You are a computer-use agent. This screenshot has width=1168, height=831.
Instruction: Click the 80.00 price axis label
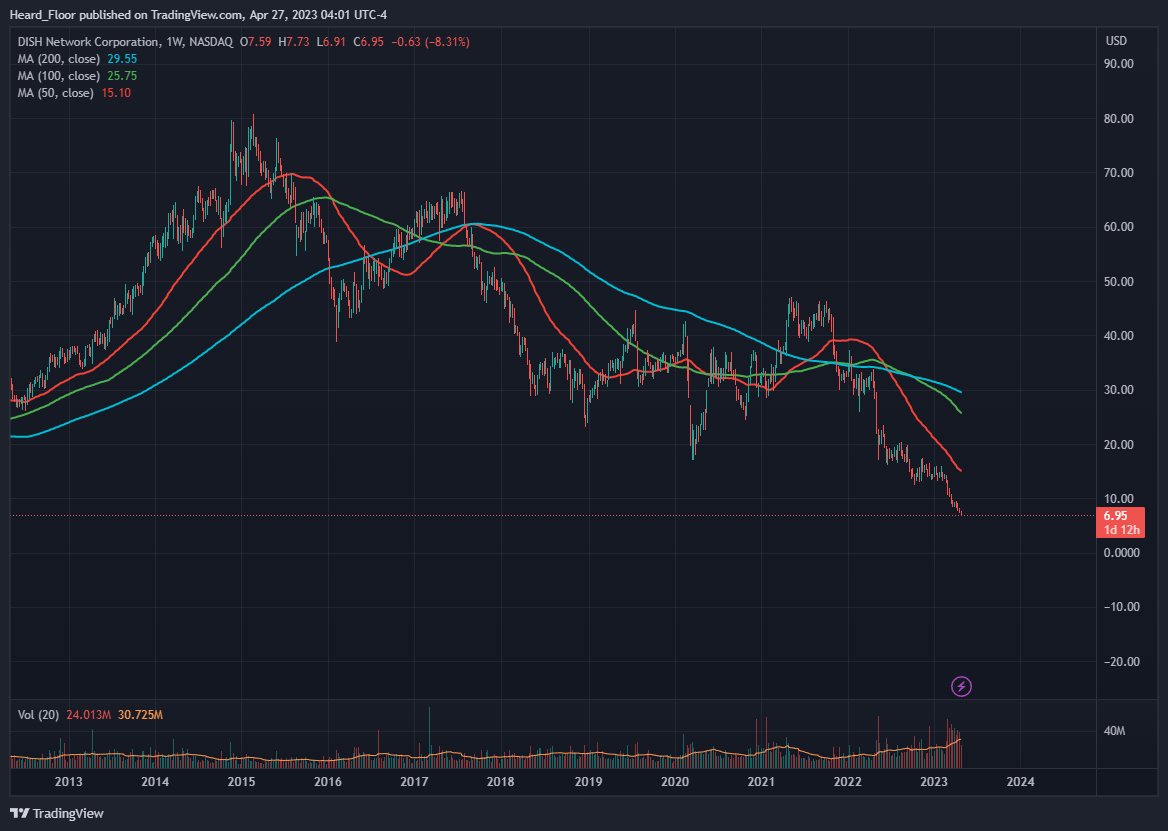(x=1119, y=118)
